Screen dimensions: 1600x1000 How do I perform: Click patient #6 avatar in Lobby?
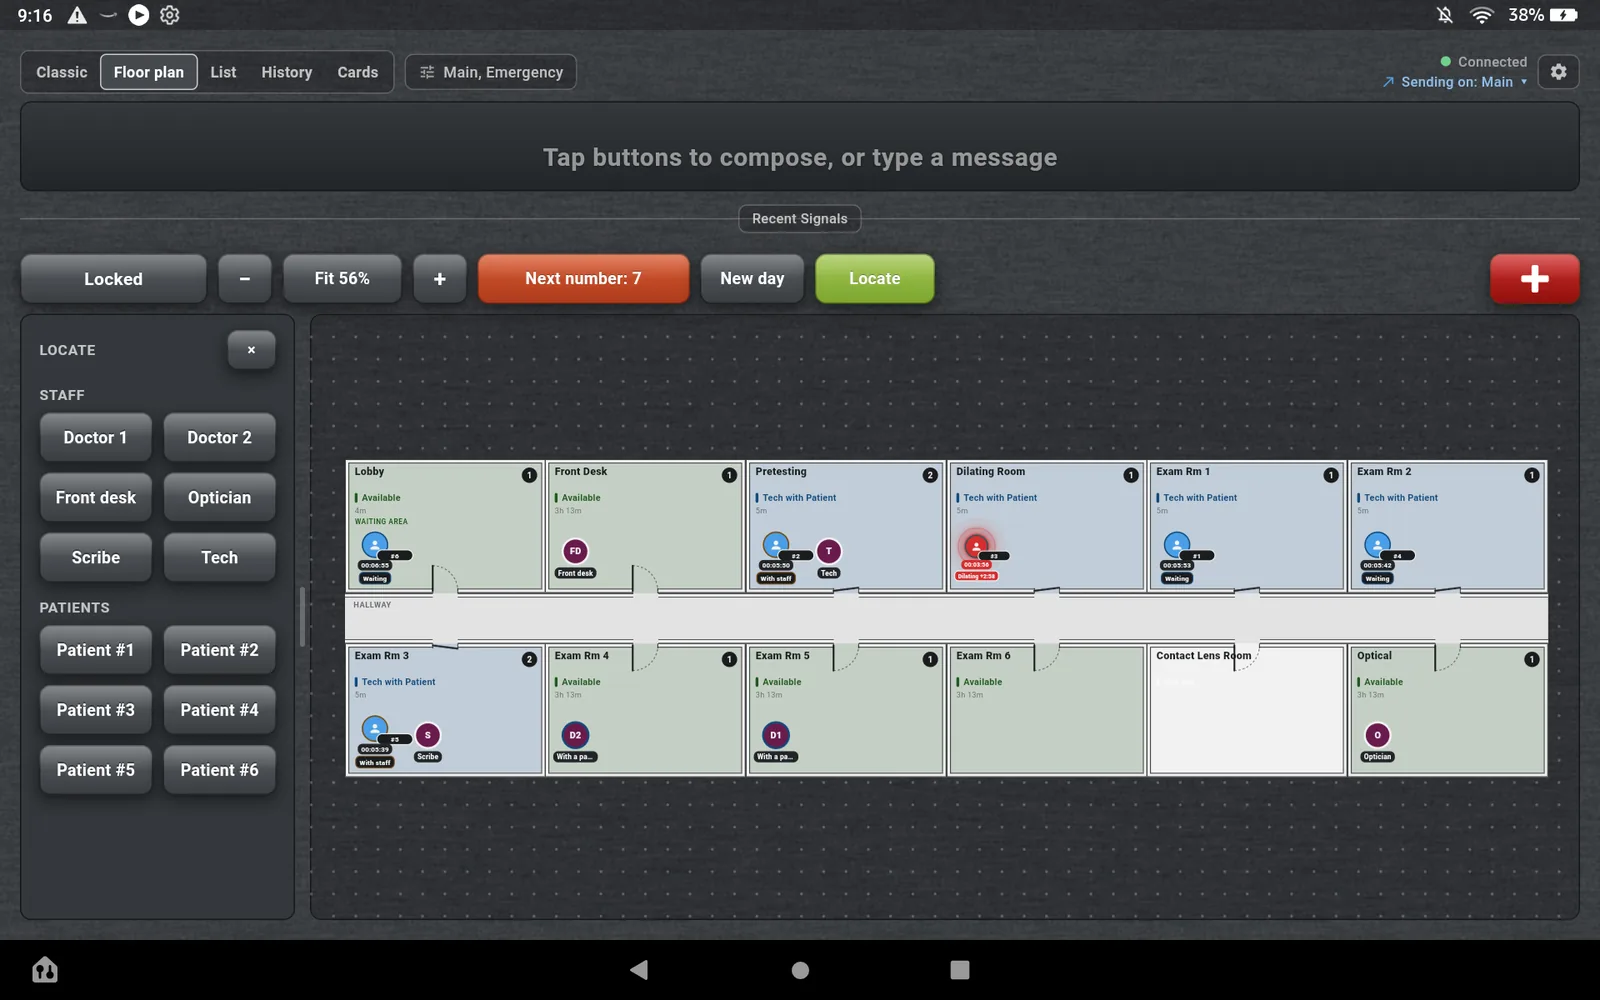point(374,546)
